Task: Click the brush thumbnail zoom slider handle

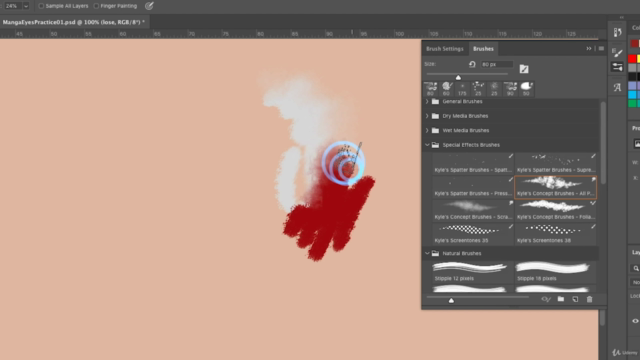Action: point(451,300)
